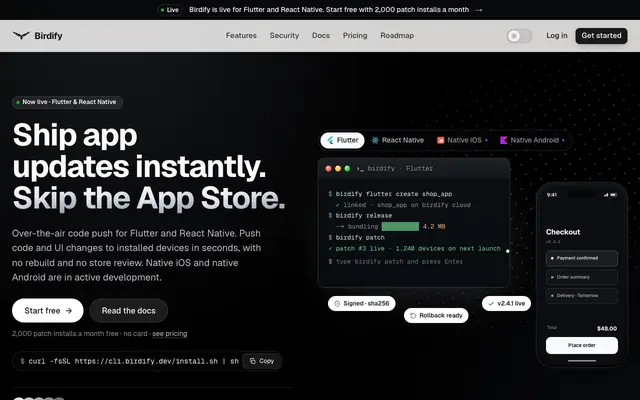Switch to the React Native tab
640x400 pixels.
(397, 140)
